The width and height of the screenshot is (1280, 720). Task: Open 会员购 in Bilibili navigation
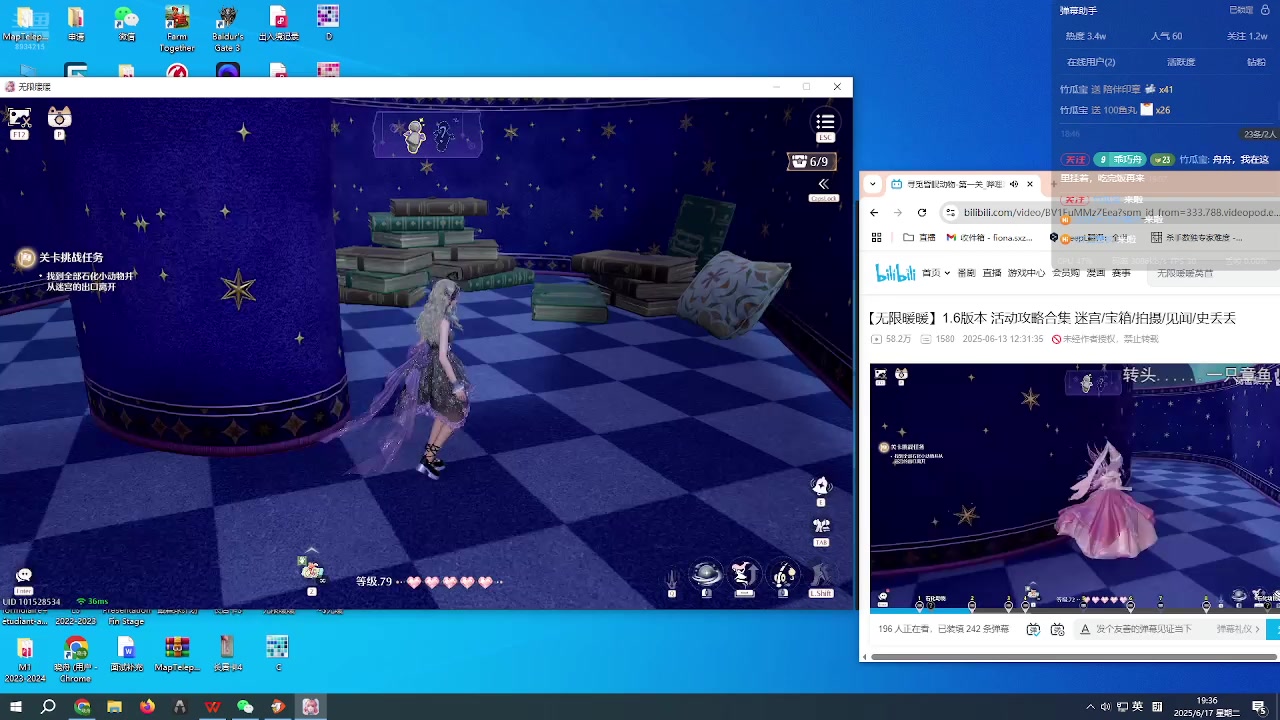tap(1066, 273)
